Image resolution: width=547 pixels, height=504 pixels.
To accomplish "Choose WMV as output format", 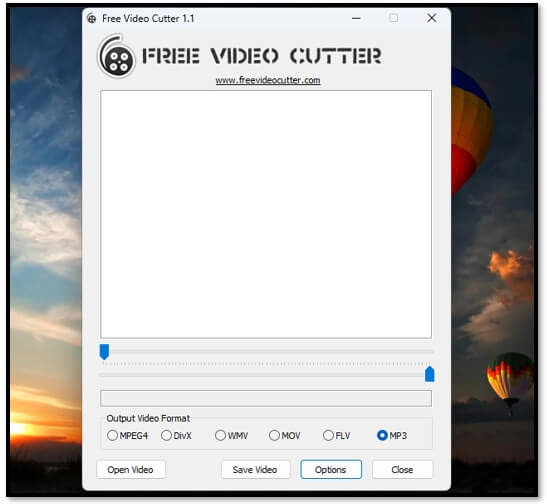I will pos(231,435).
